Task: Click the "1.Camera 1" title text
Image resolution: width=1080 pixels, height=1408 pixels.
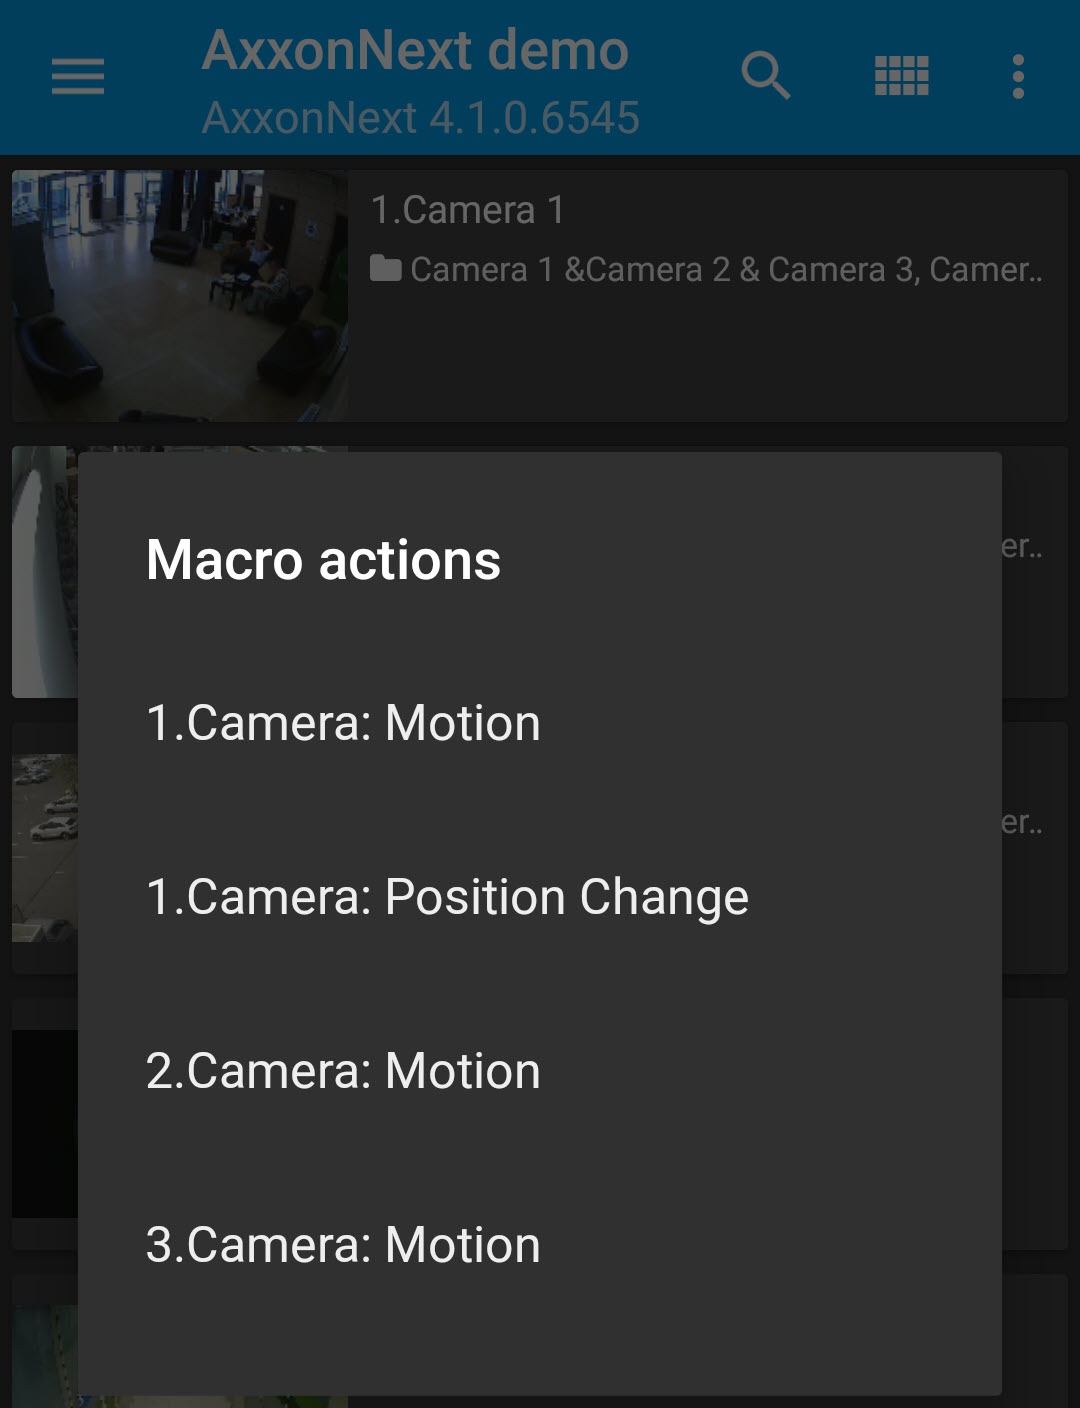Action: (467, 210)
